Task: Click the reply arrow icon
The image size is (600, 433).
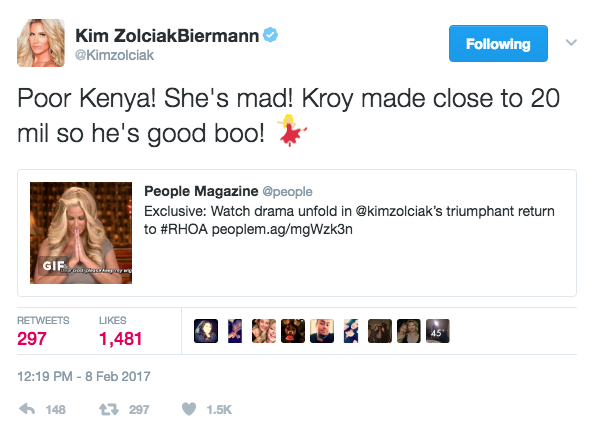Action: point(28,409)
